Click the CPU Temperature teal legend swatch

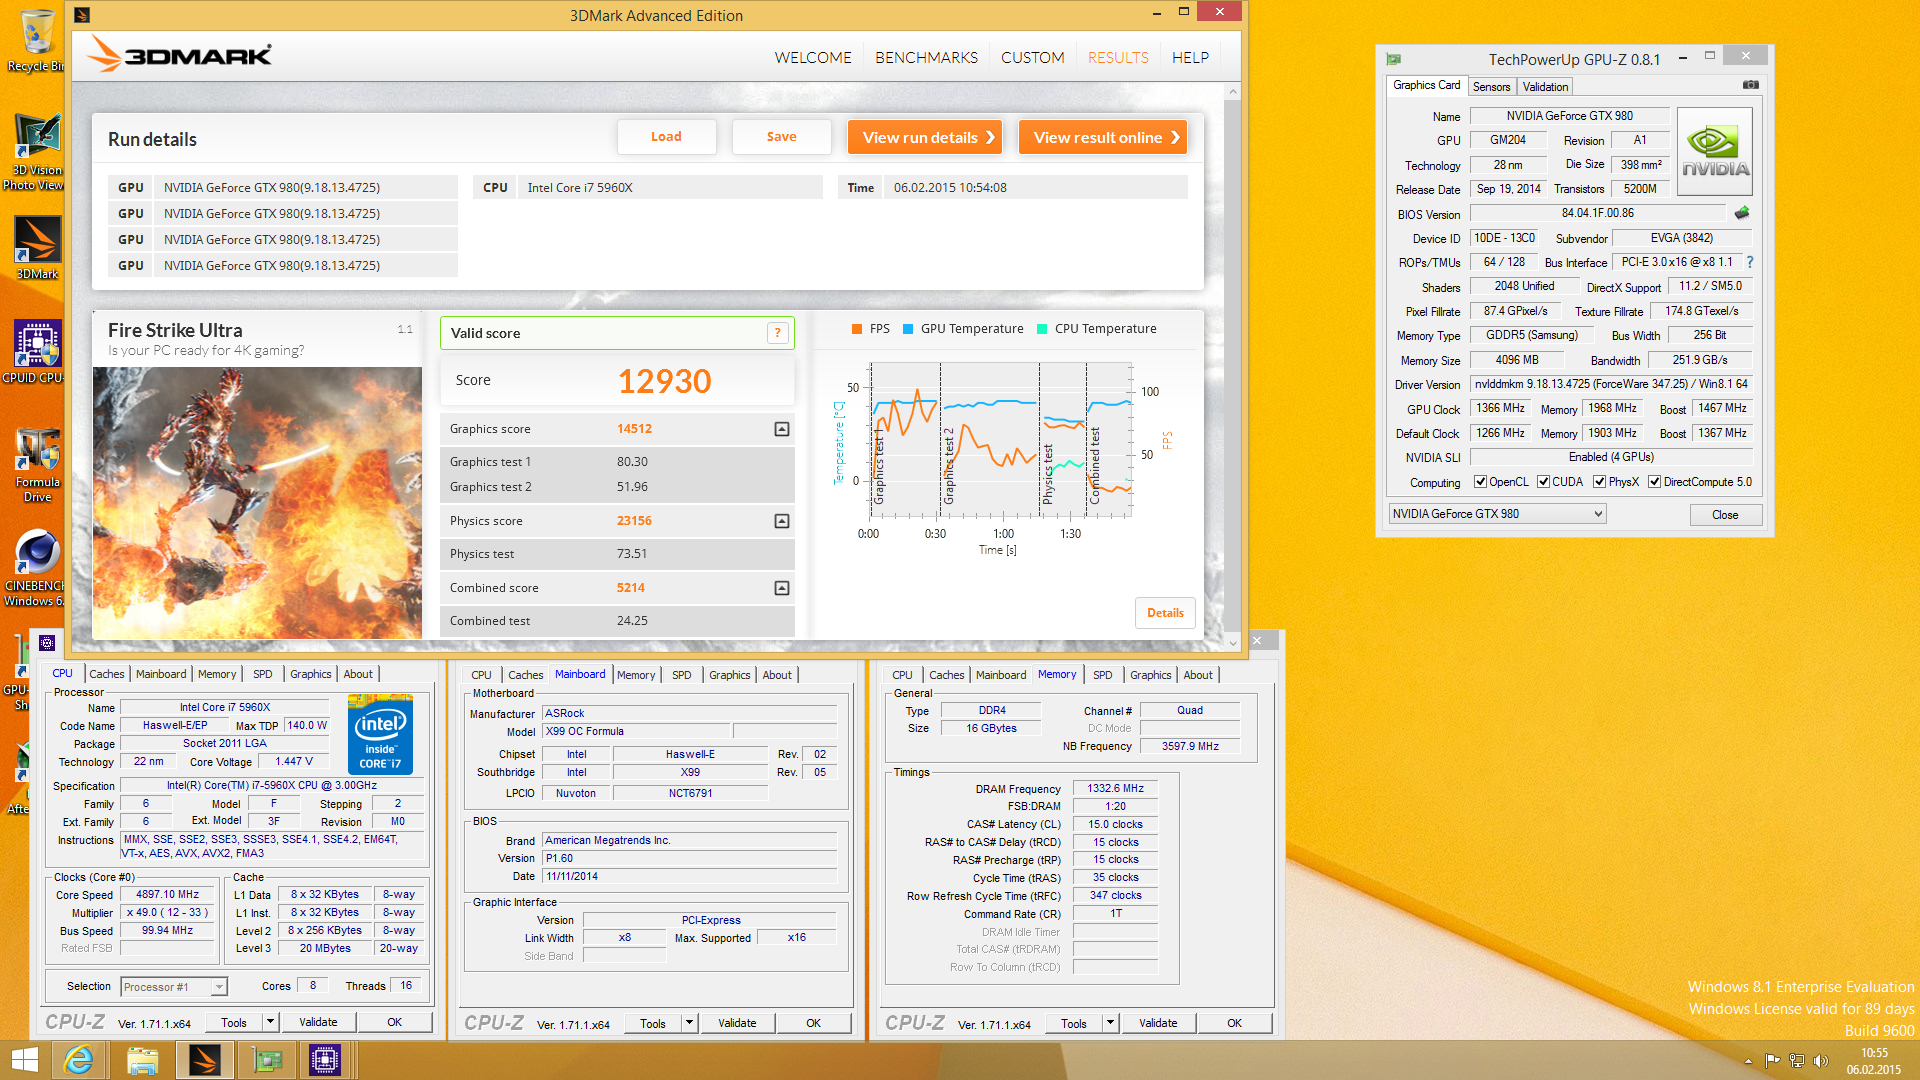(1042, 329)
